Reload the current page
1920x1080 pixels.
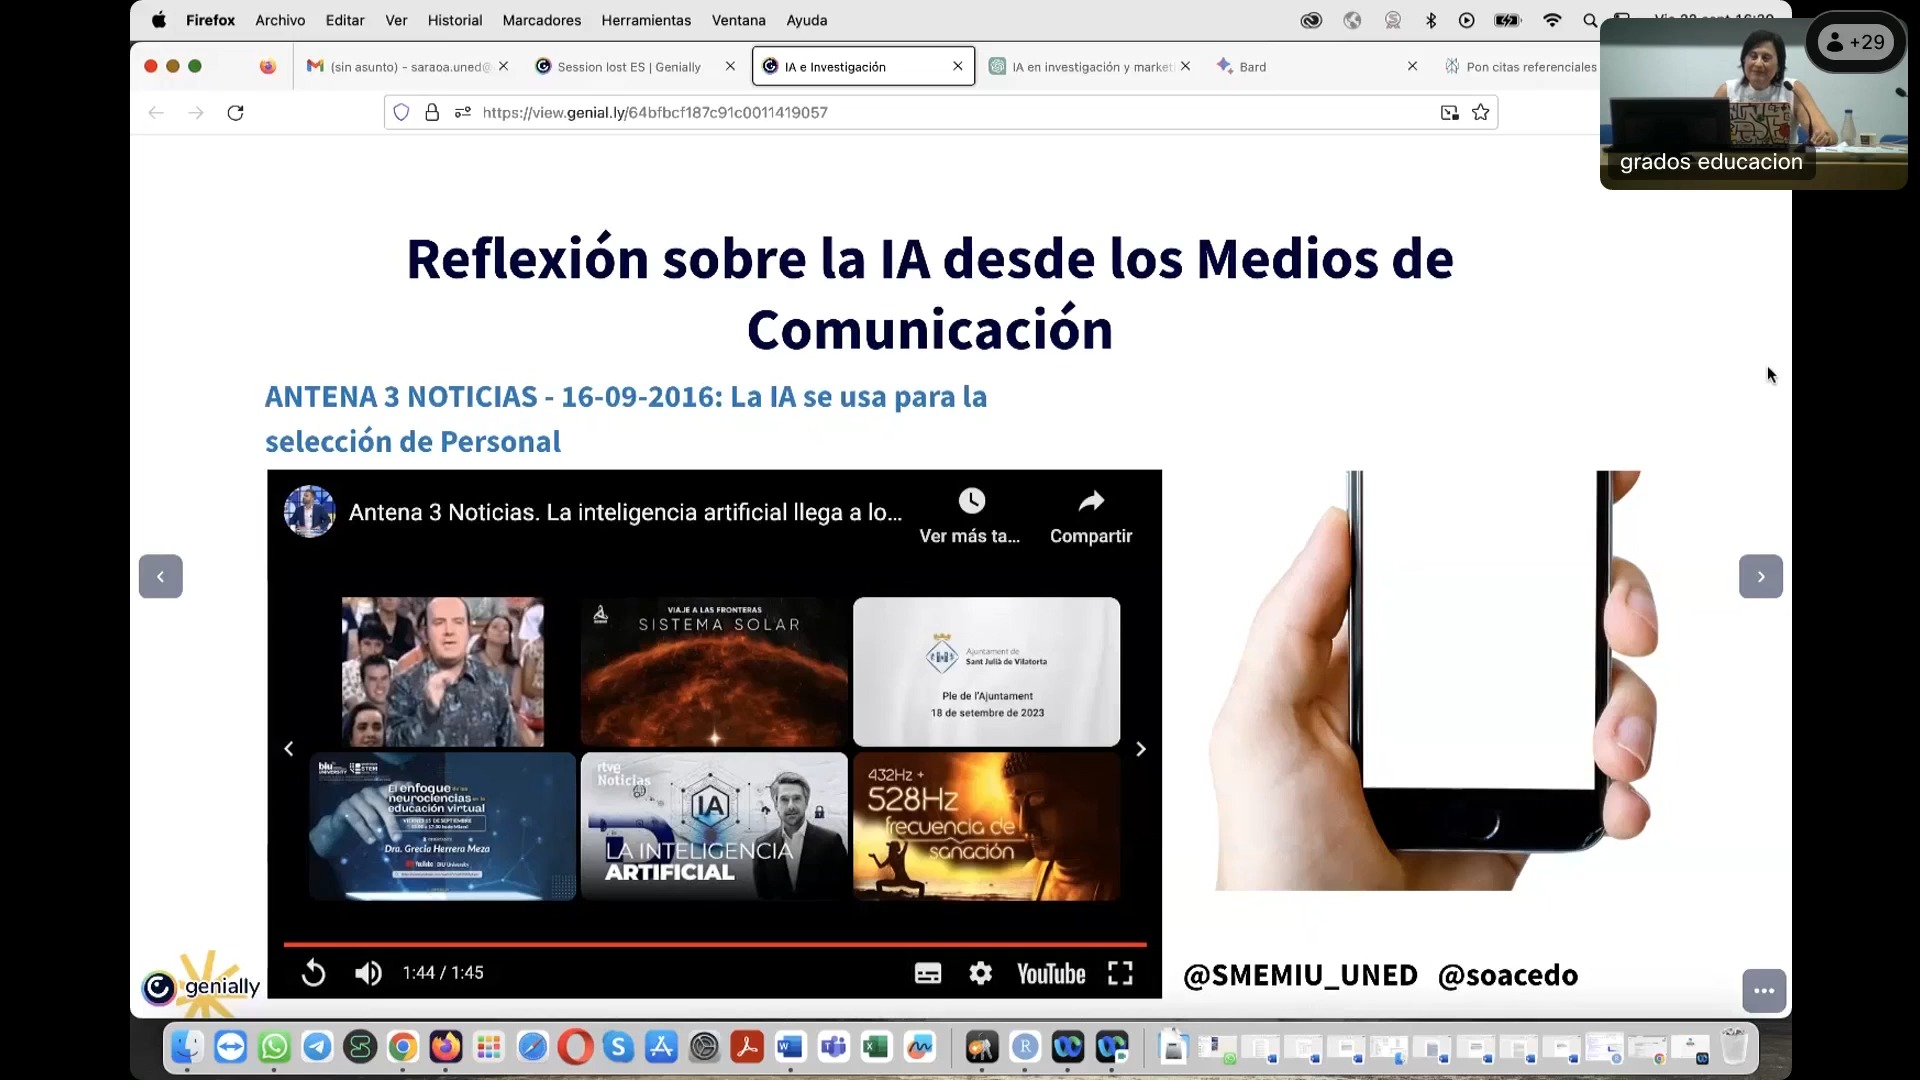(235, 113)
